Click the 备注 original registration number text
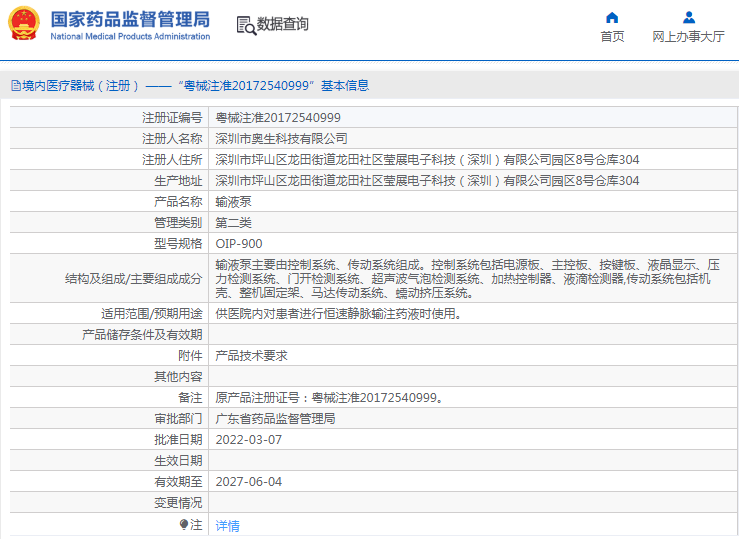This screenshot has height=539, width=739. [x=329, y=398]
